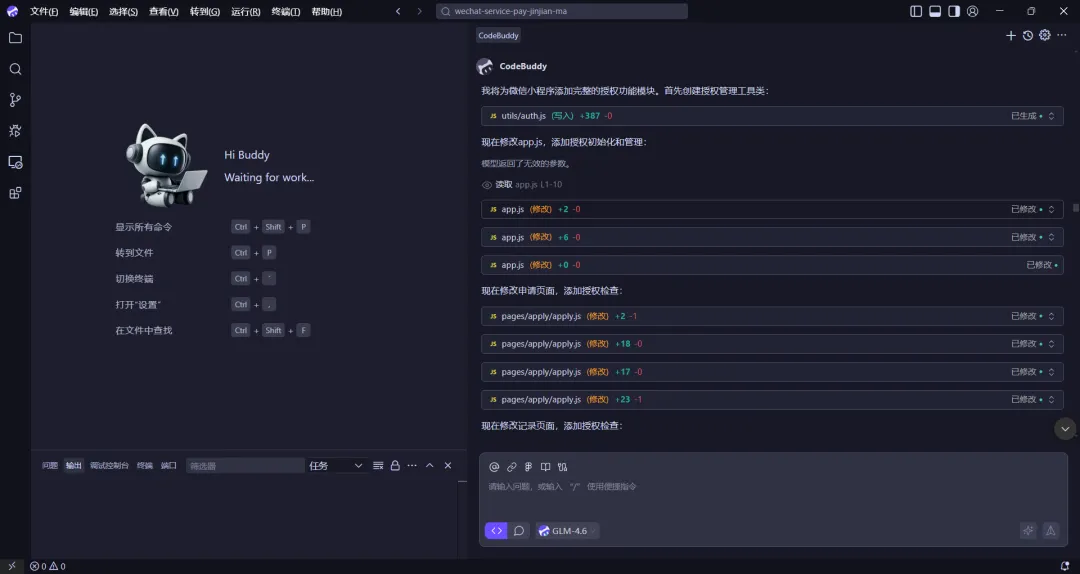Close the bottom panel with the X
This screenshot has width=1080, height=574.
pos(448,466)
